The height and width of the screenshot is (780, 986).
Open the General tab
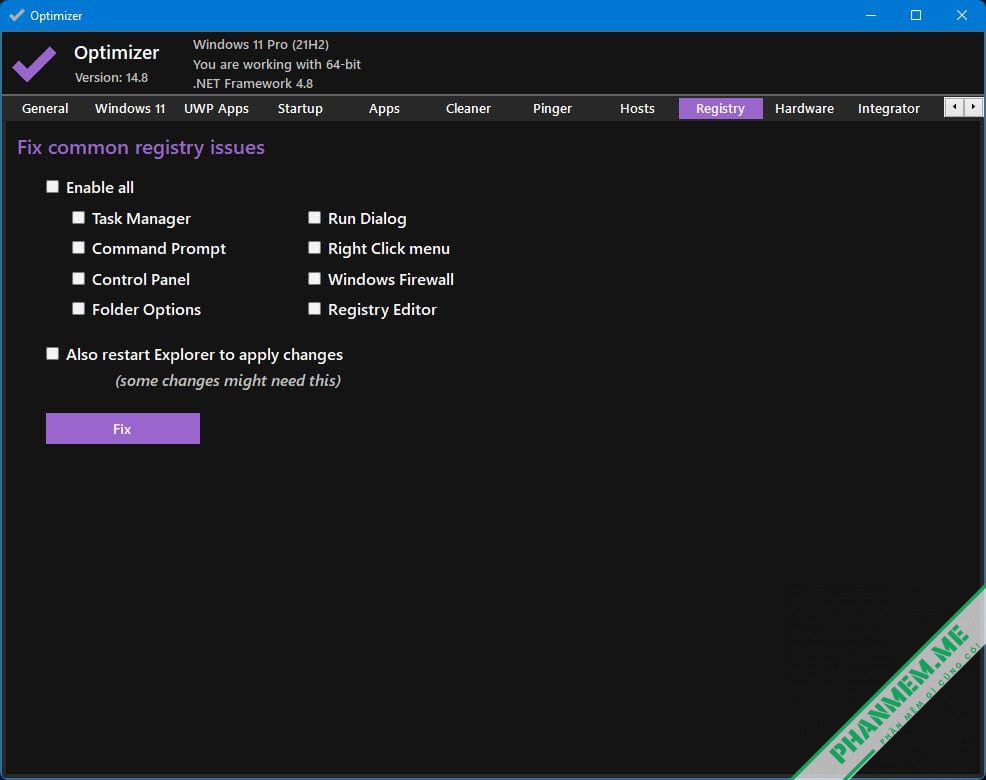(x=45, y=108)
